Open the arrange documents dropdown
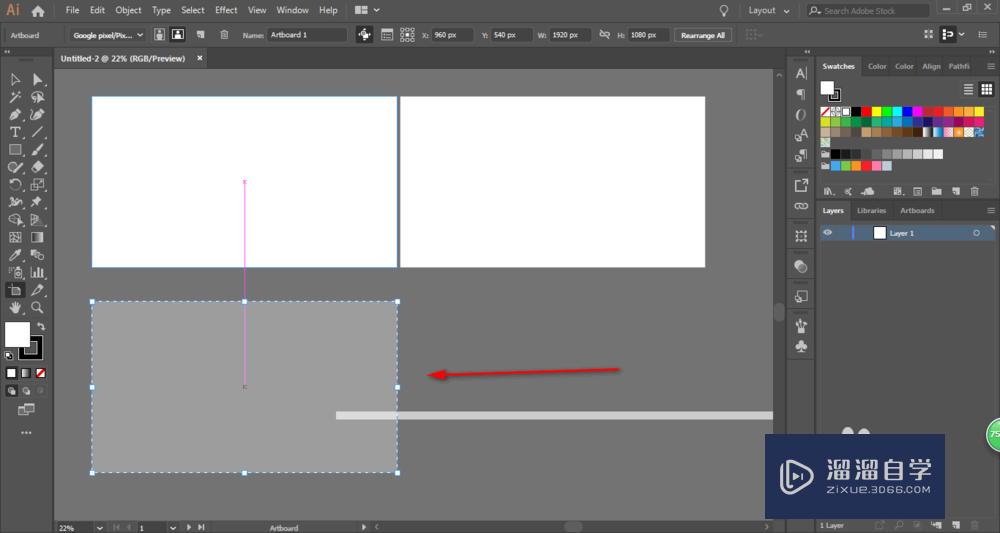 point(367,10)
